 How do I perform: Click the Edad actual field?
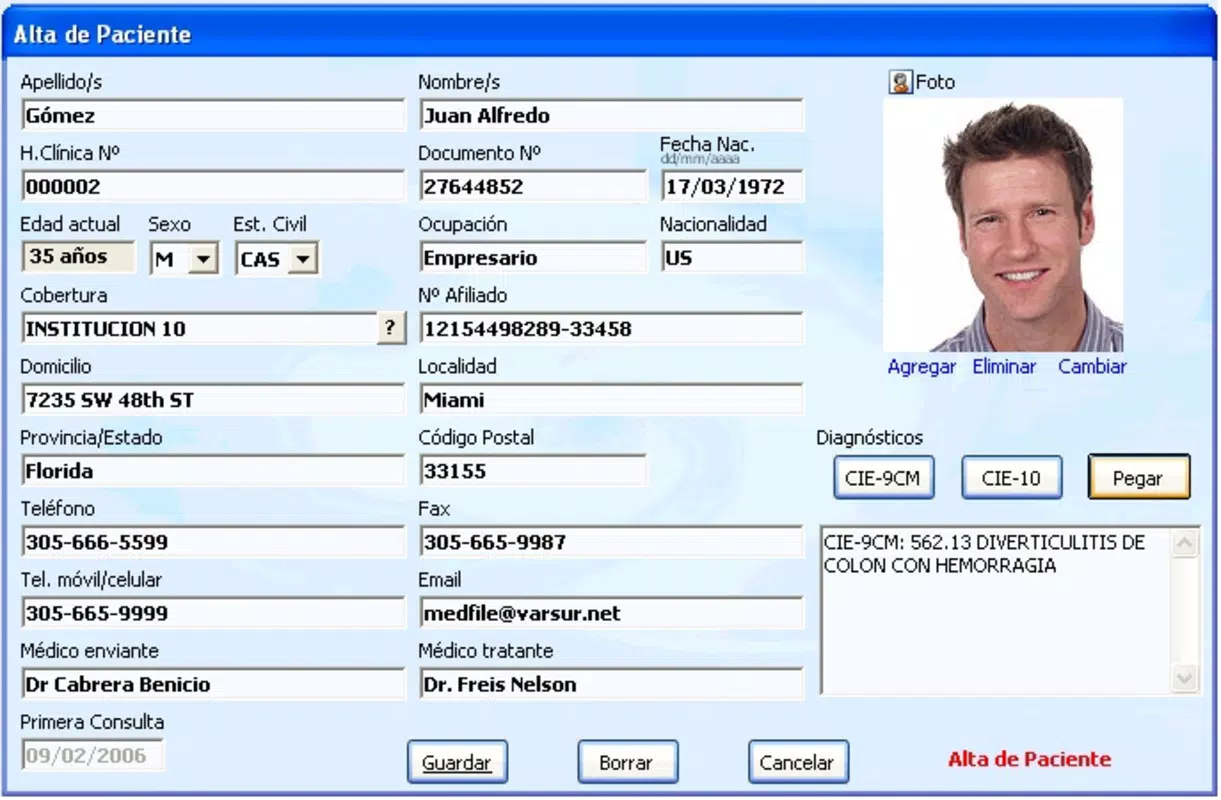click(78, 257)
